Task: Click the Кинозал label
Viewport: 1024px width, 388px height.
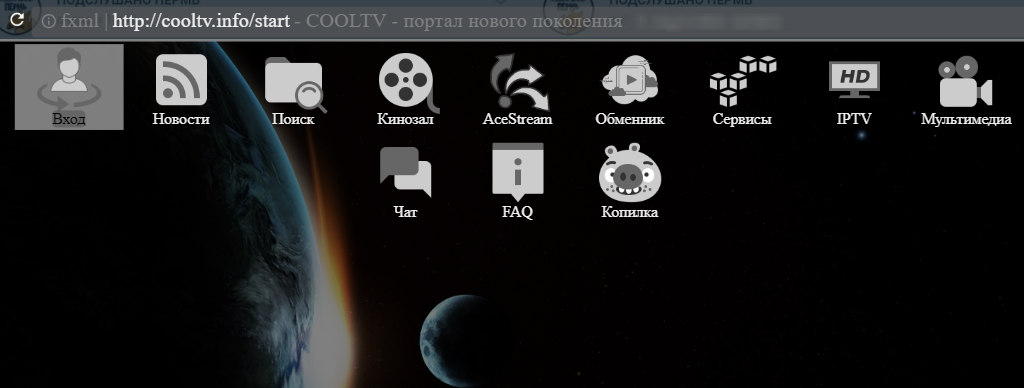Action: pyautogui.click(x=406, y=119)
